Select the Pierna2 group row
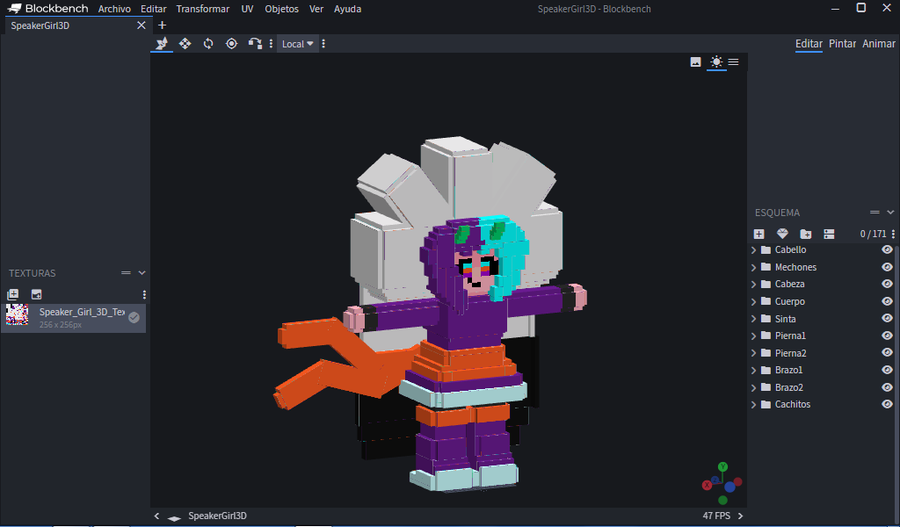 click(822, 353)
